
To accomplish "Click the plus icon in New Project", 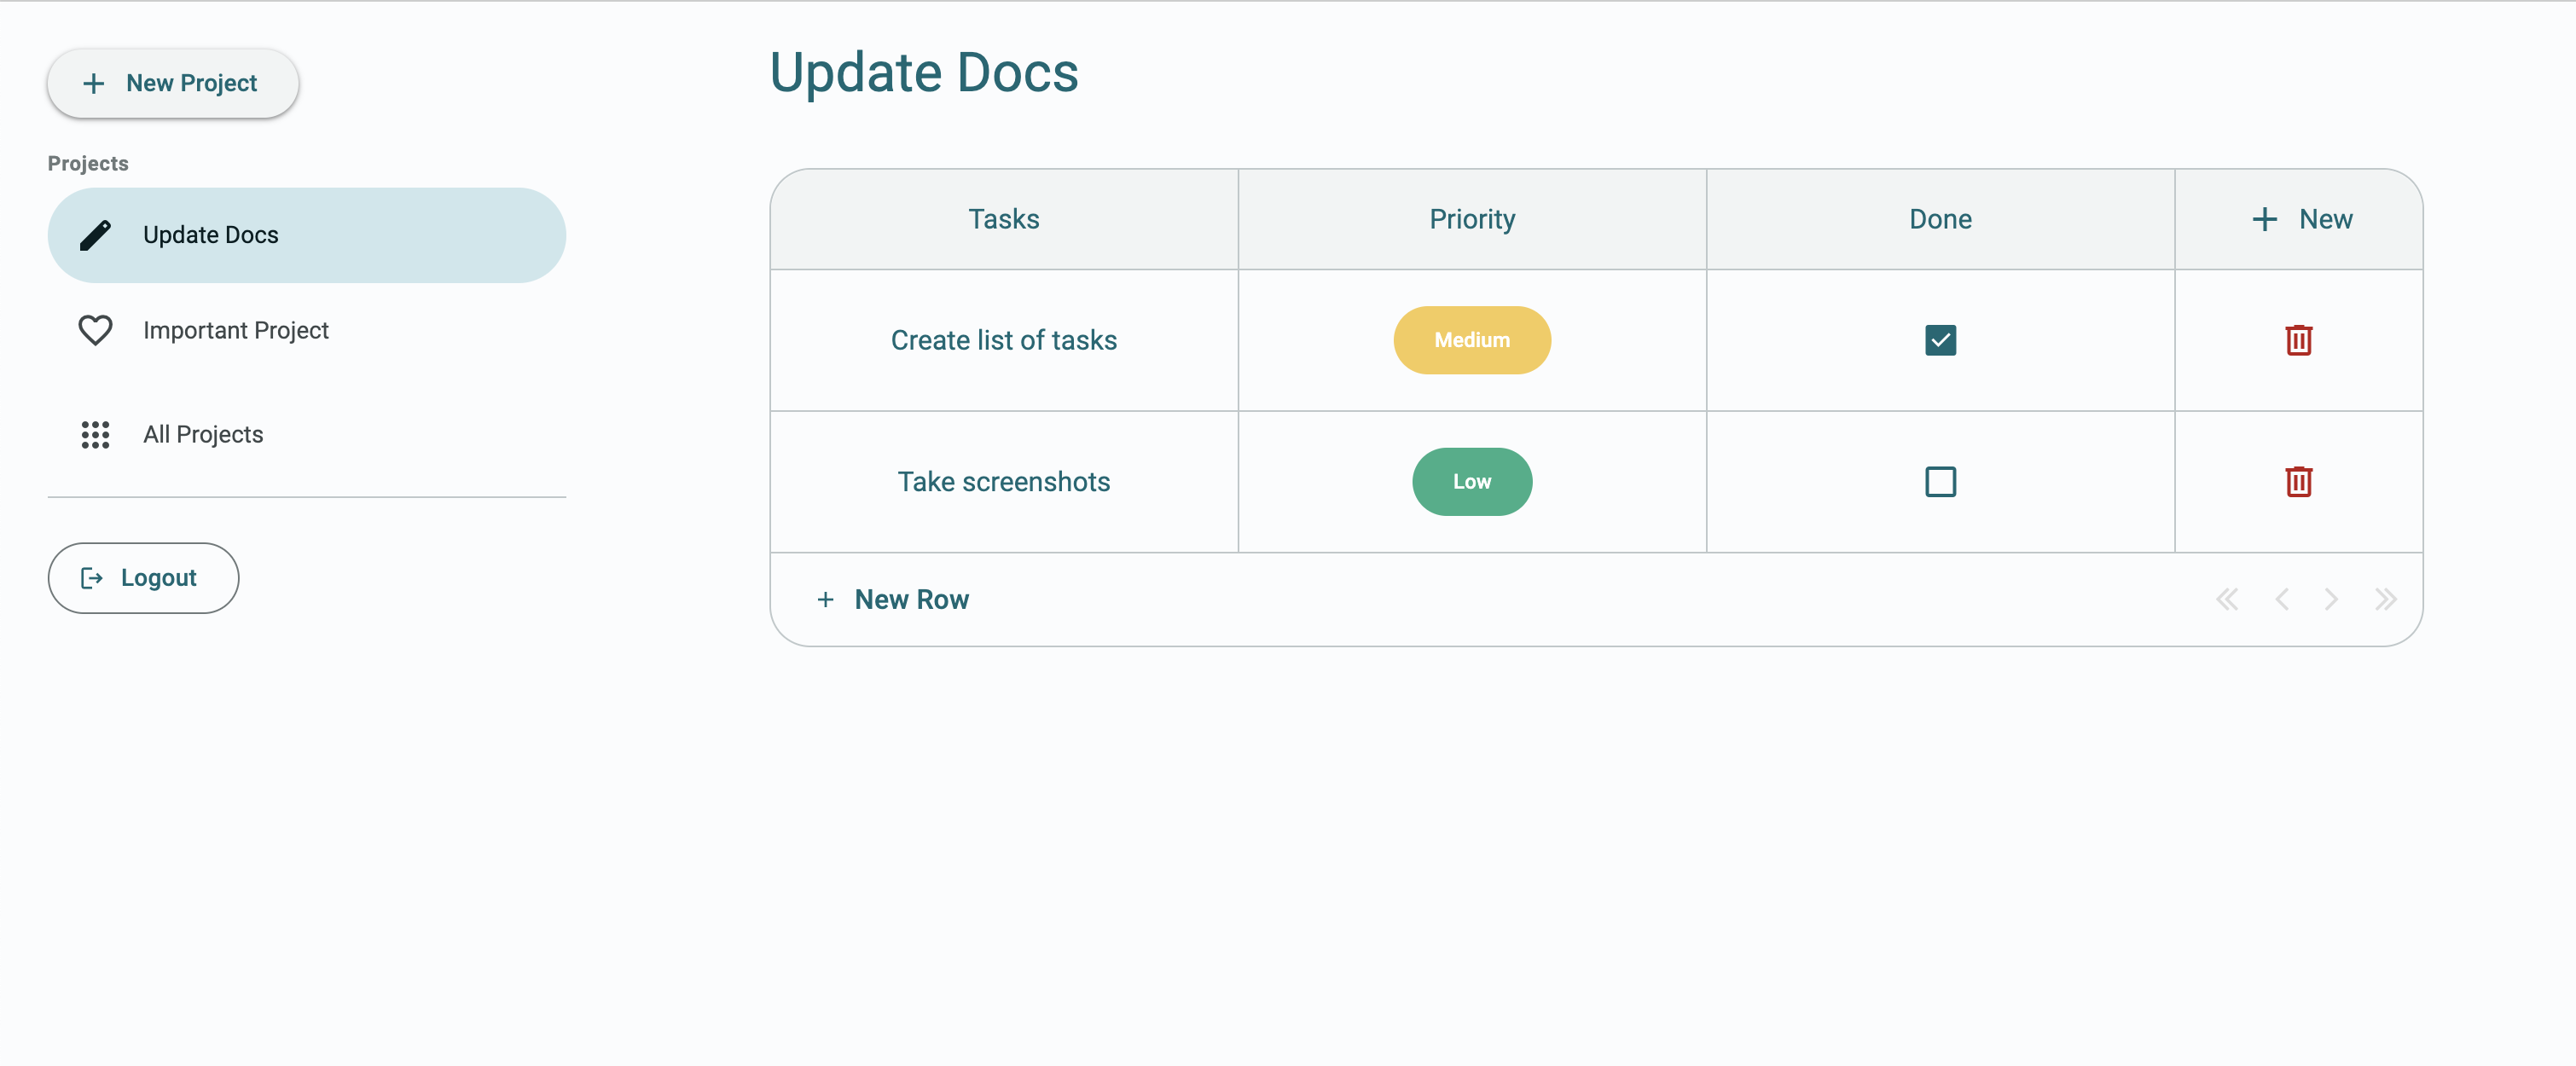I will coord(93,83).
